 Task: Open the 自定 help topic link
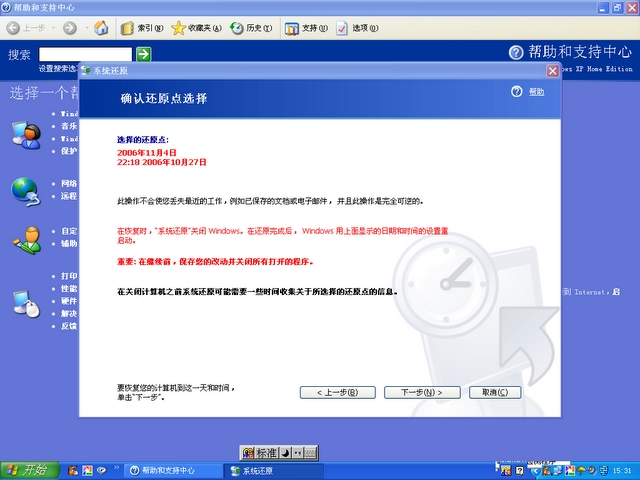point(69,231)
